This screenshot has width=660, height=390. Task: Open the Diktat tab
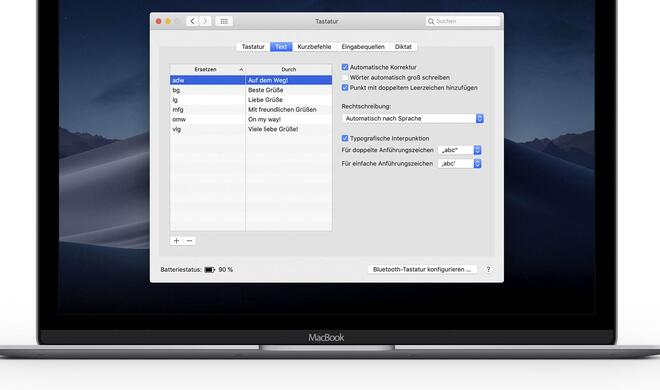tap(403, 47)
